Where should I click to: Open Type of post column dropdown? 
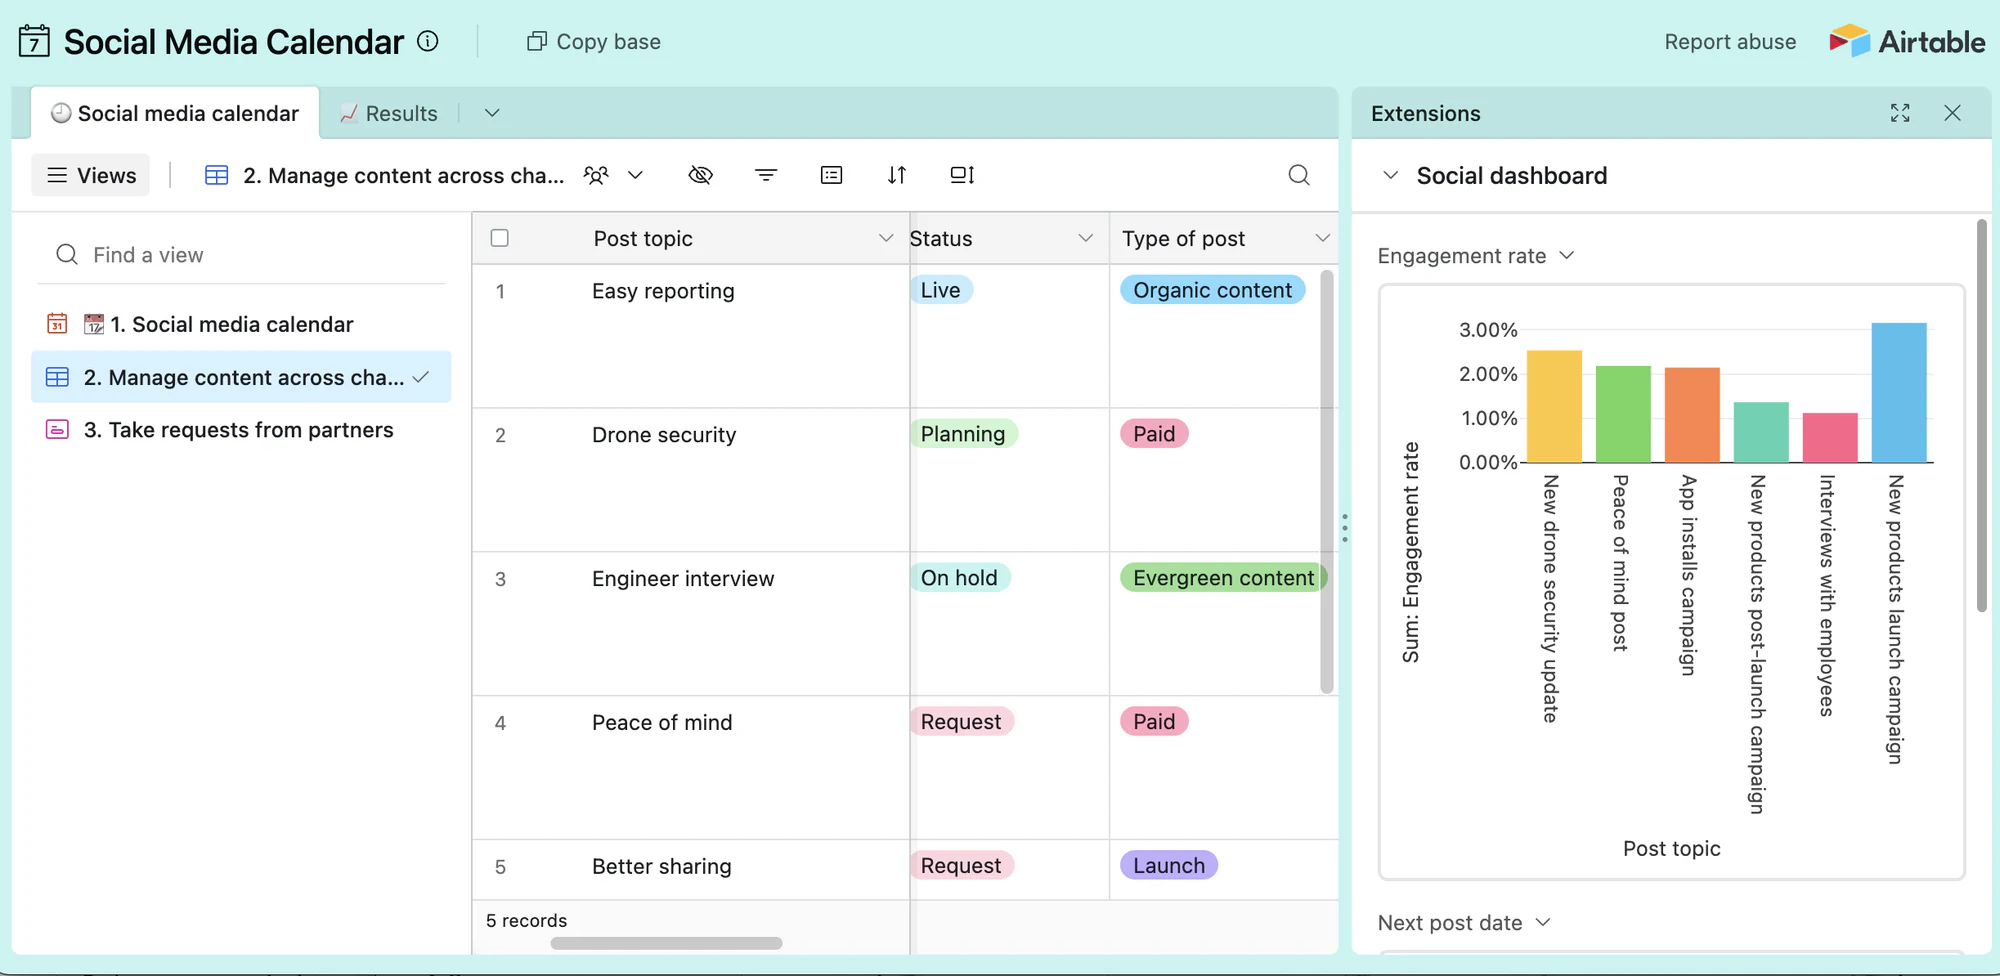tap(1322, 238)
